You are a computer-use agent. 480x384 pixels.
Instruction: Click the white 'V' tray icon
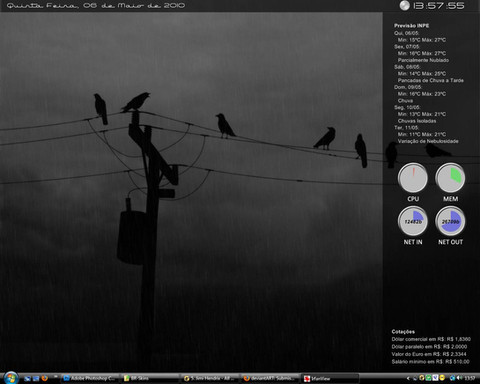point(435,378)
